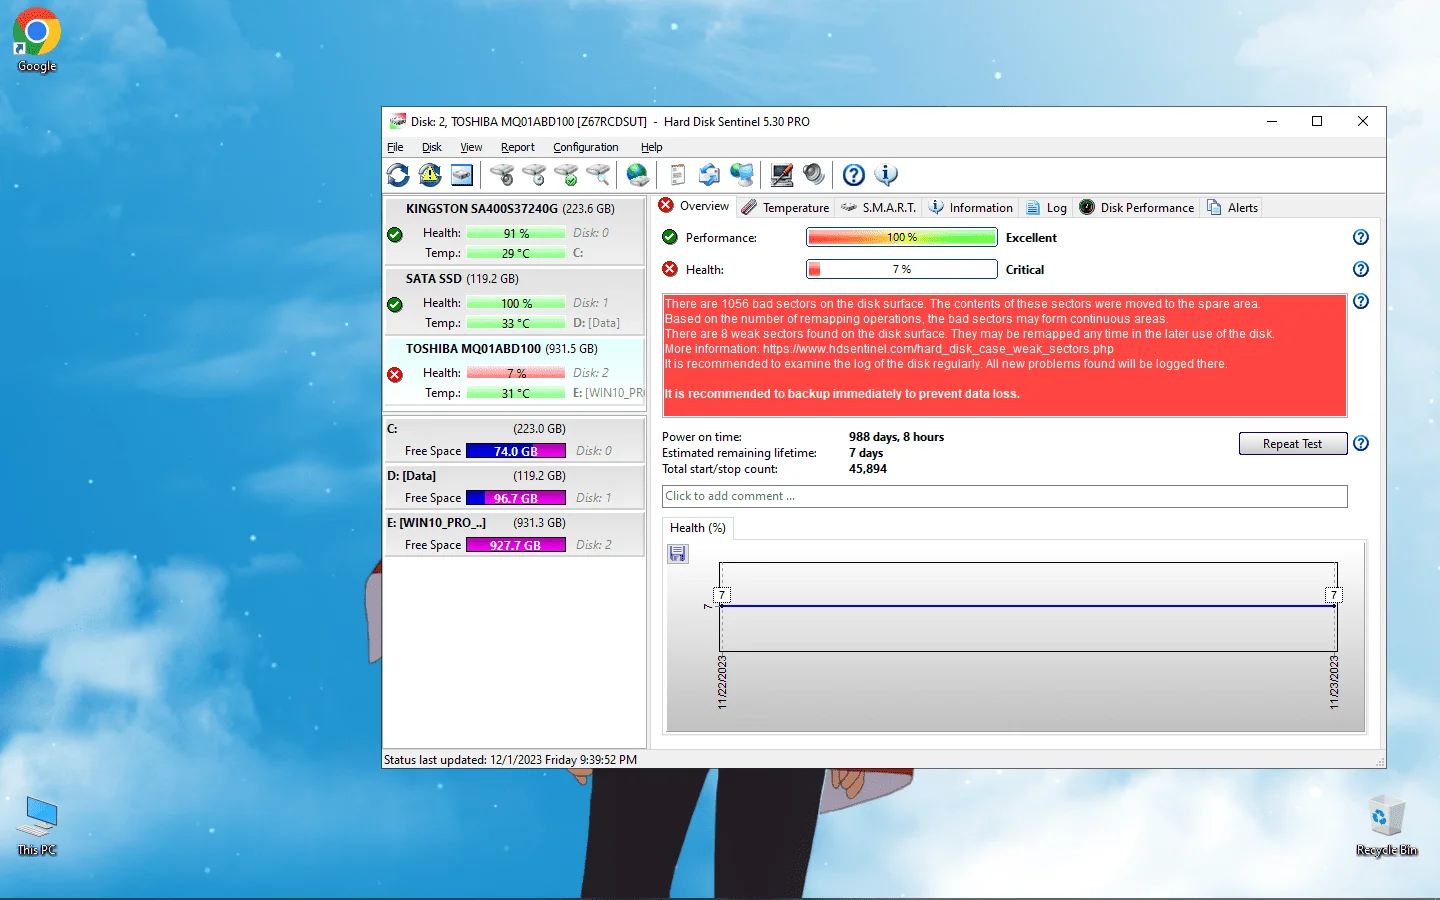This screenshot has width=1440, height=900.
Task: Click the disk icon with speaker overlay
Action: [x=502, y=175]
